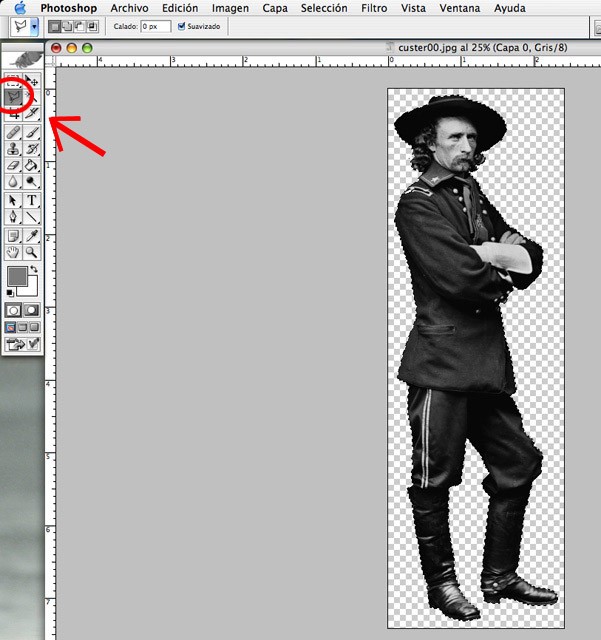Select the Hand tool

tap(14, 254)
